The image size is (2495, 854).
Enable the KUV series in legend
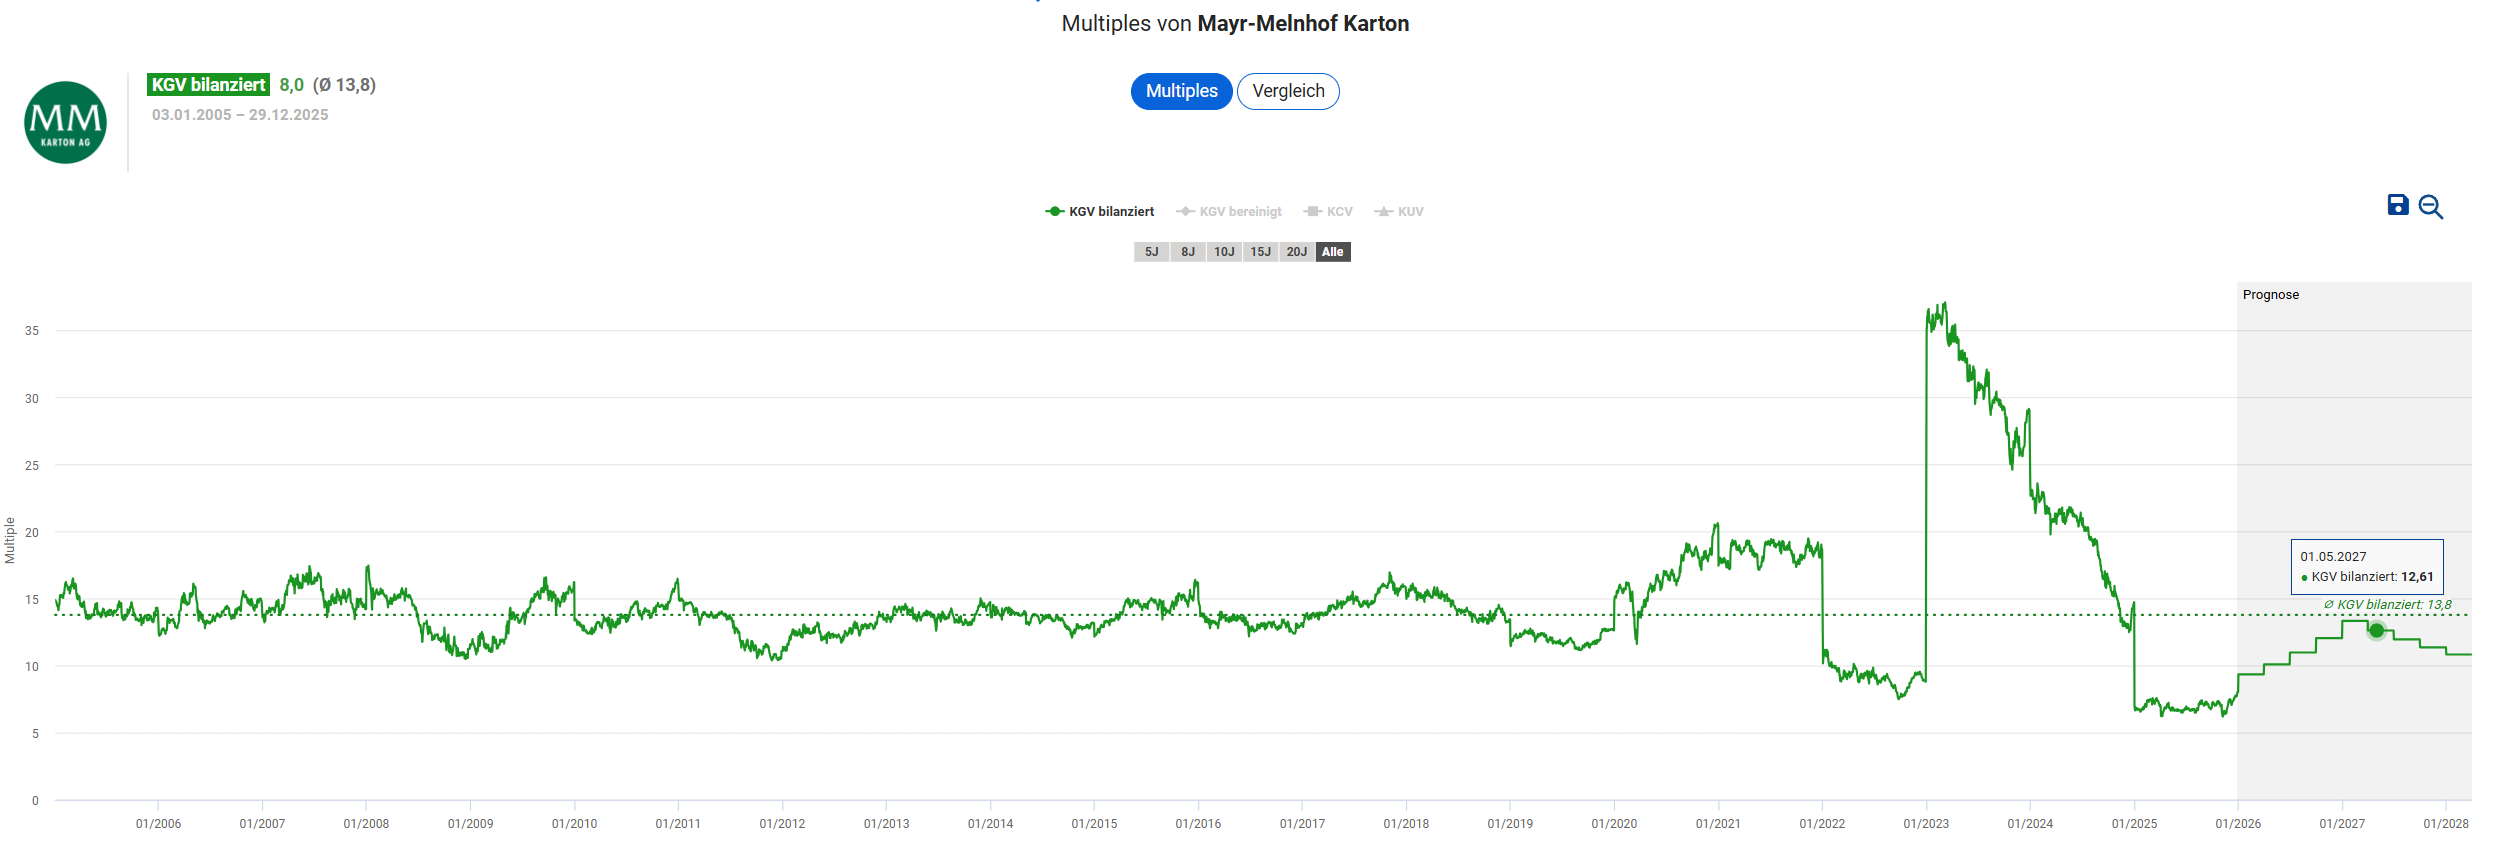(1399, 212)
